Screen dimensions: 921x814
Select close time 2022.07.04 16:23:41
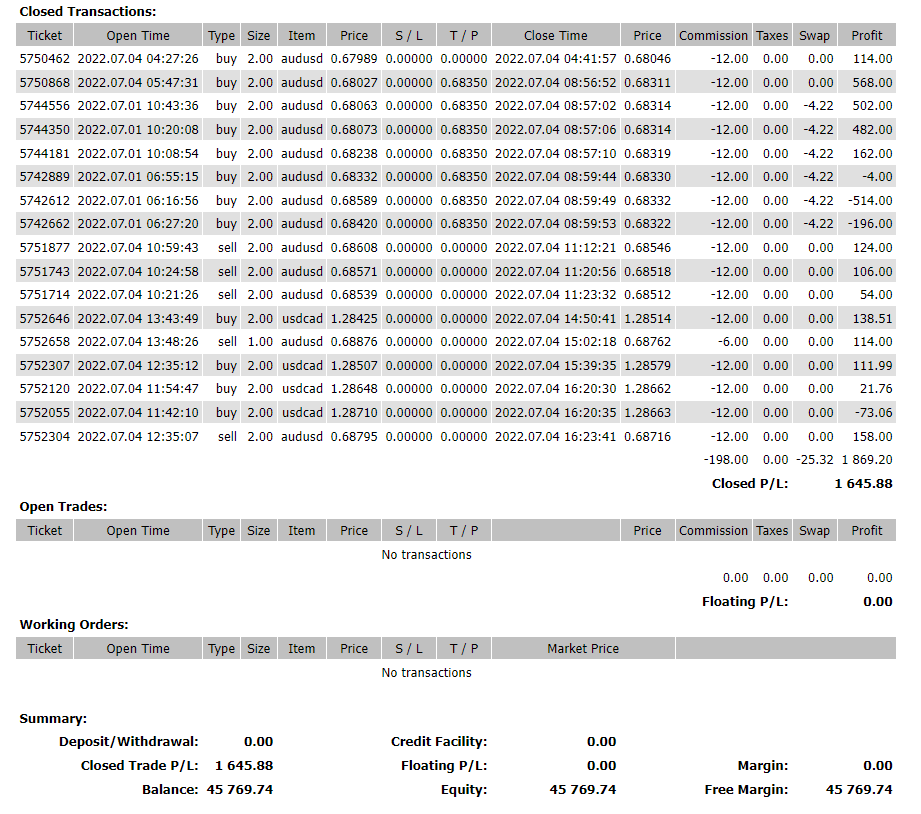[x=556, y=437]
